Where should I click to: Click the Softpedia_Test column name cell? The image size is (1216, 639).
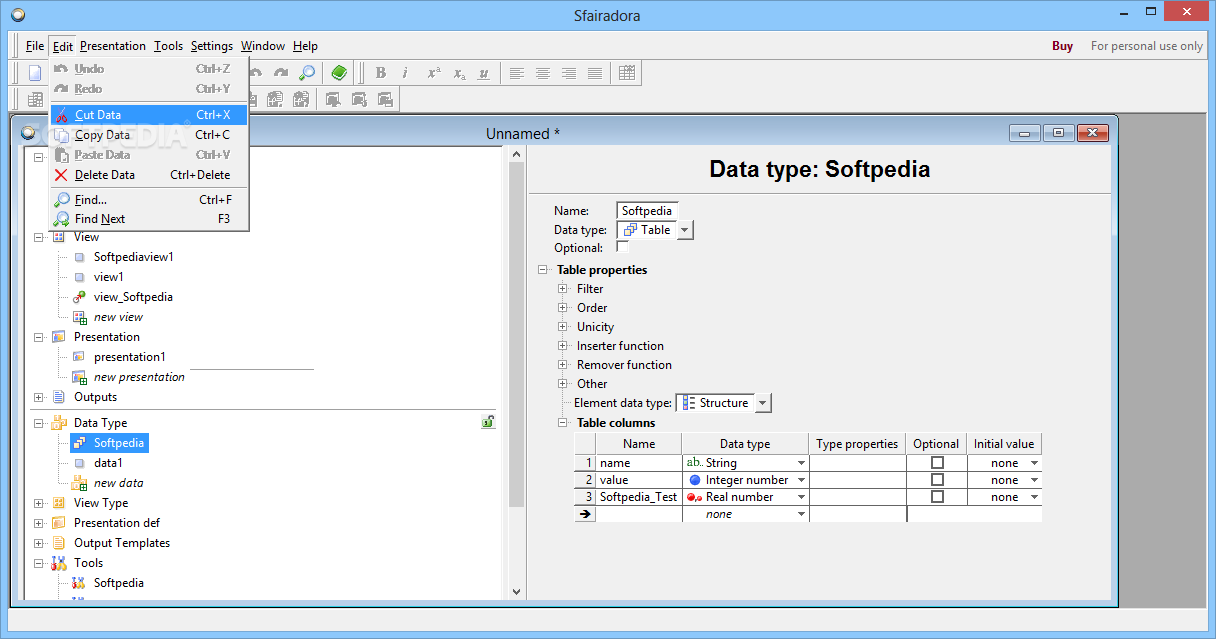point(638,497)
